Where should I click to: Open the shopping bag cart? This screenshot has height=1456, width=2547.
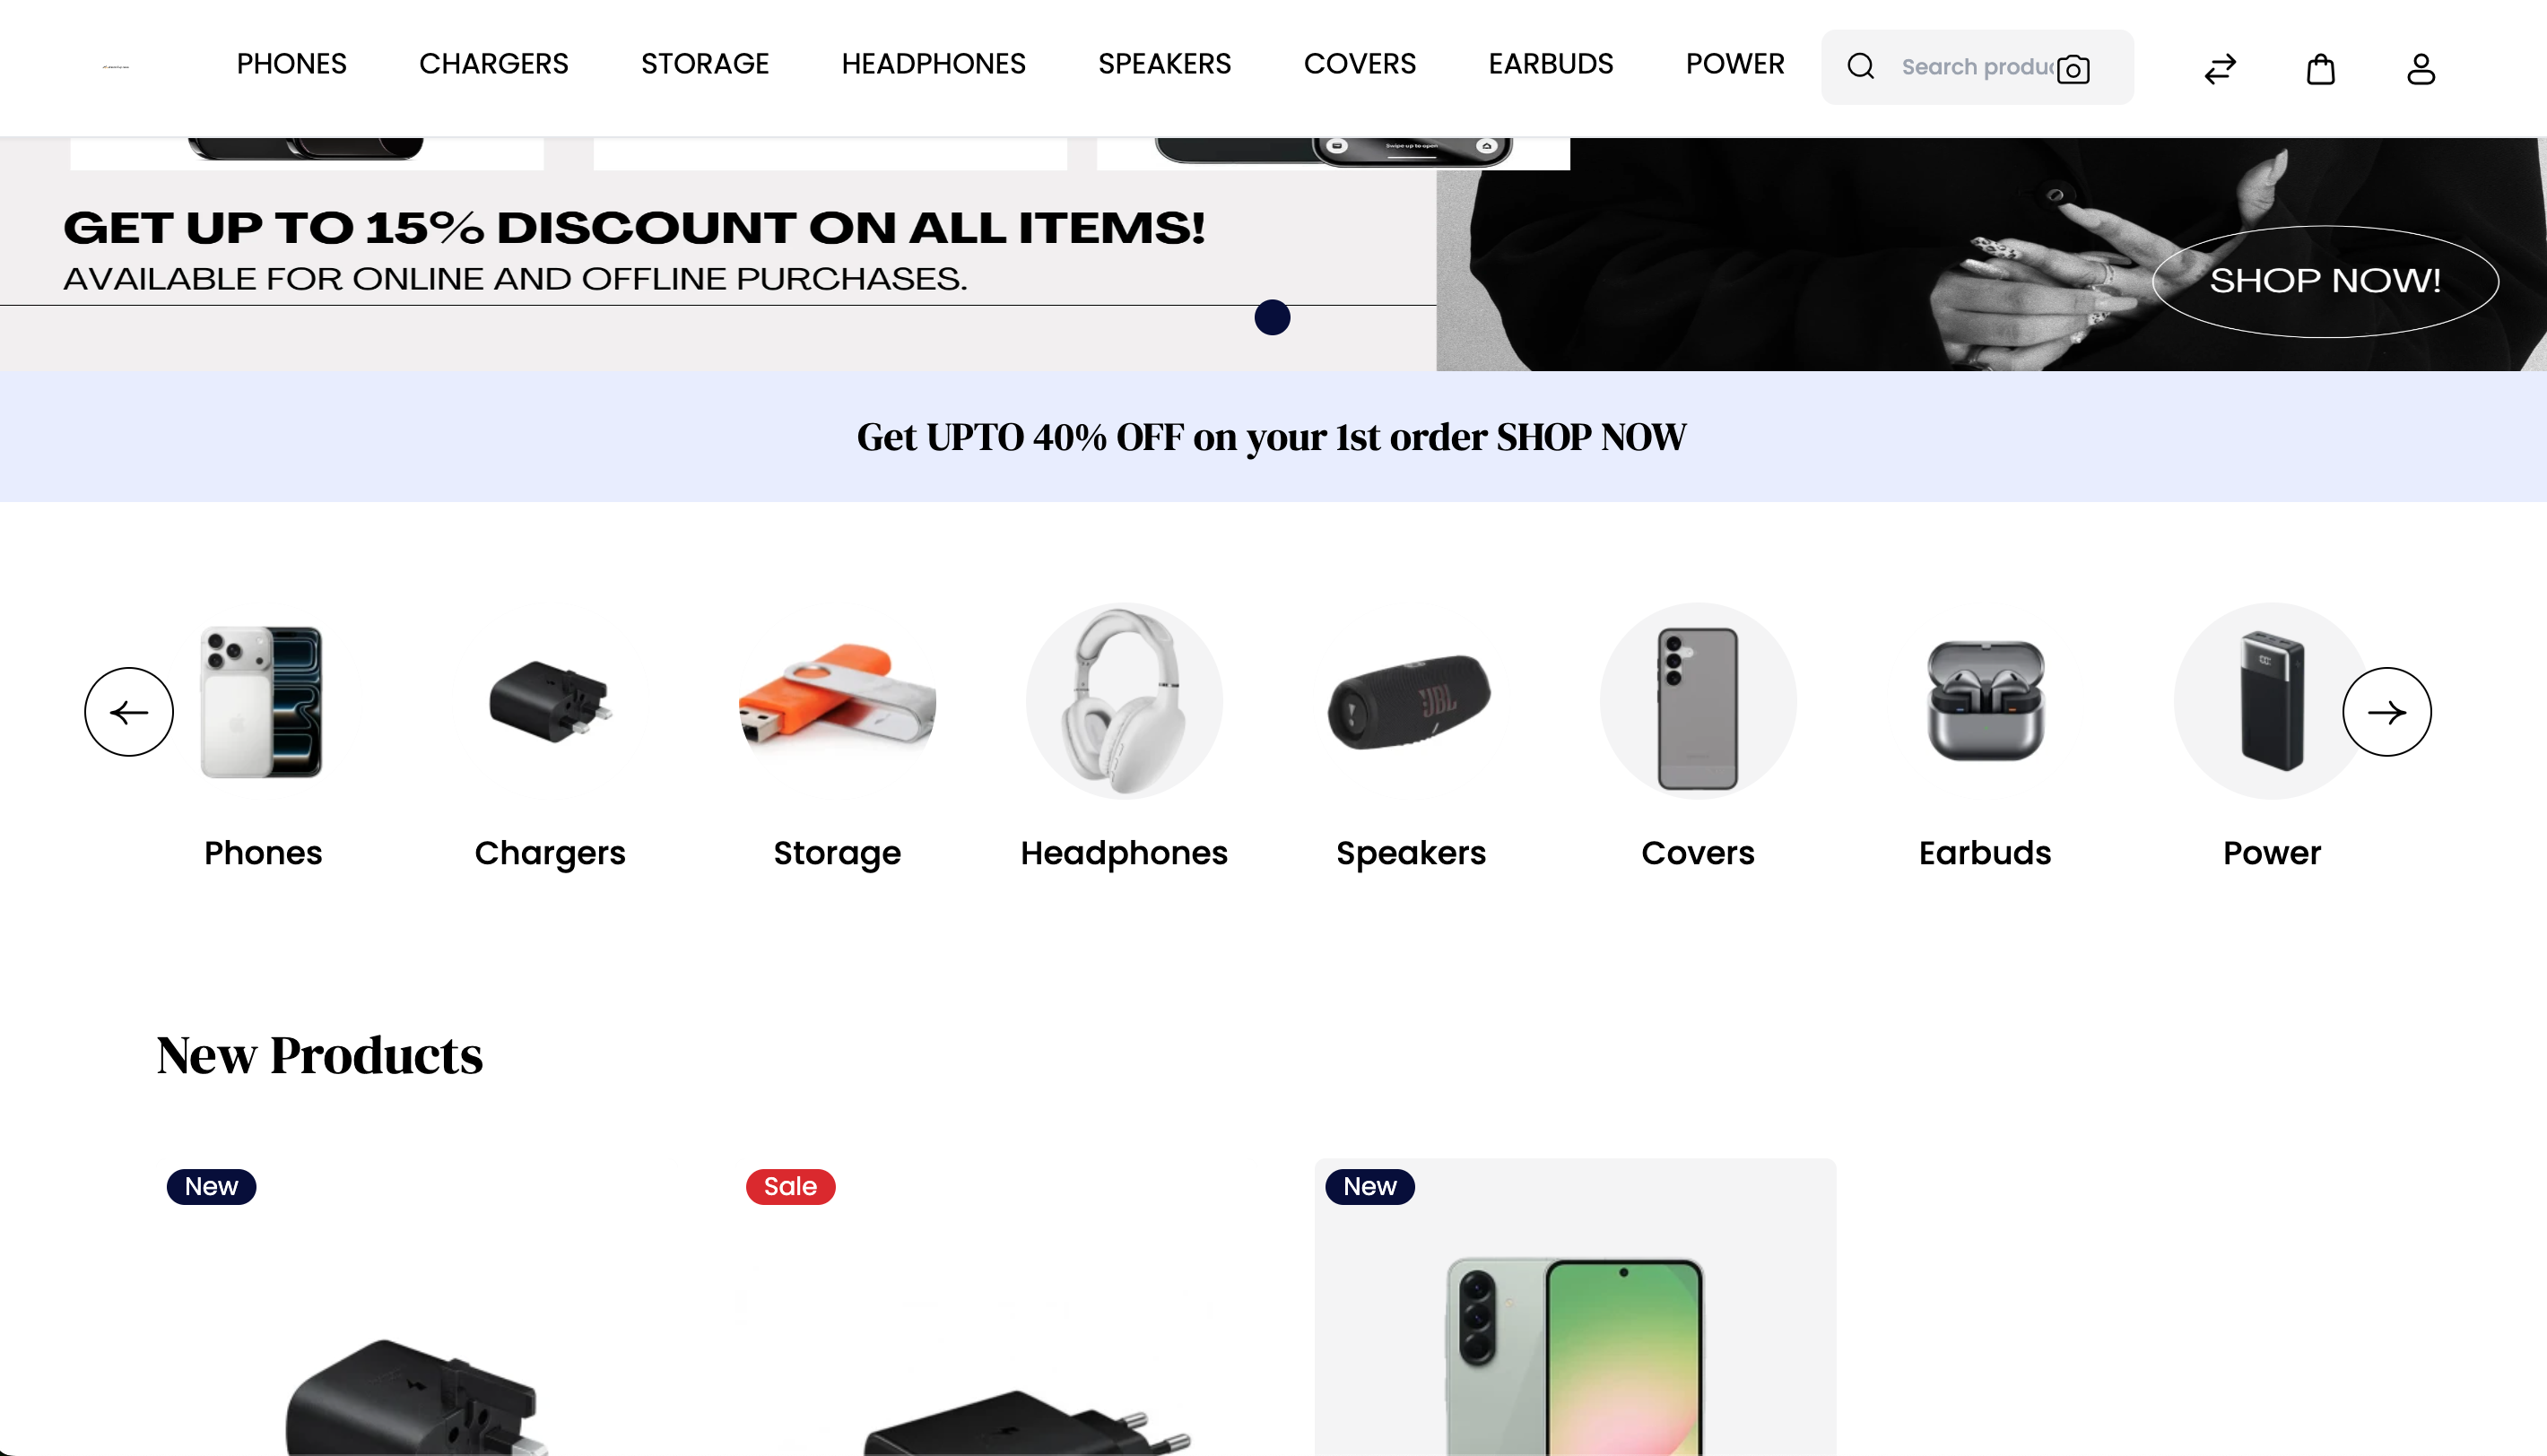tap(2320, 69)
